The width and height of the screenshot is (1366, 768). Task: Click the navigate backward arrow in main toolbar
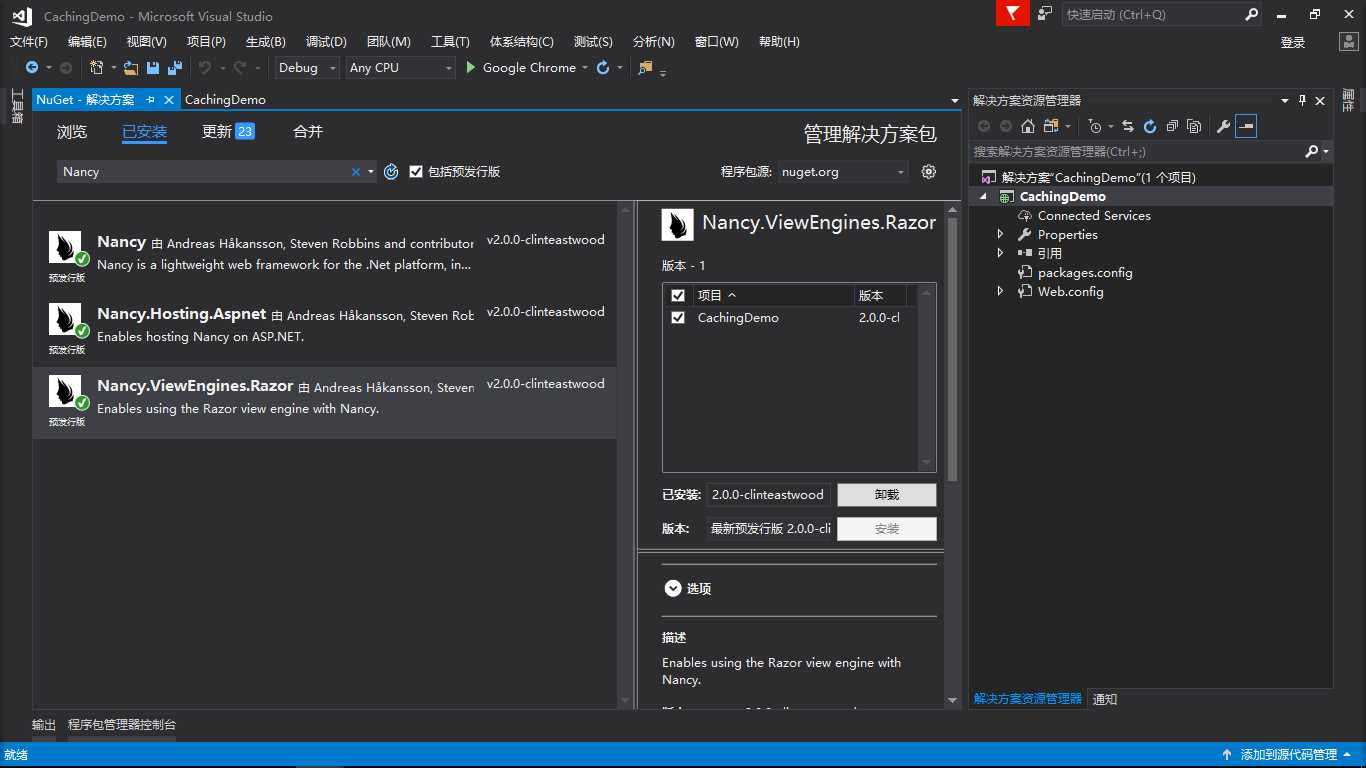32,68
